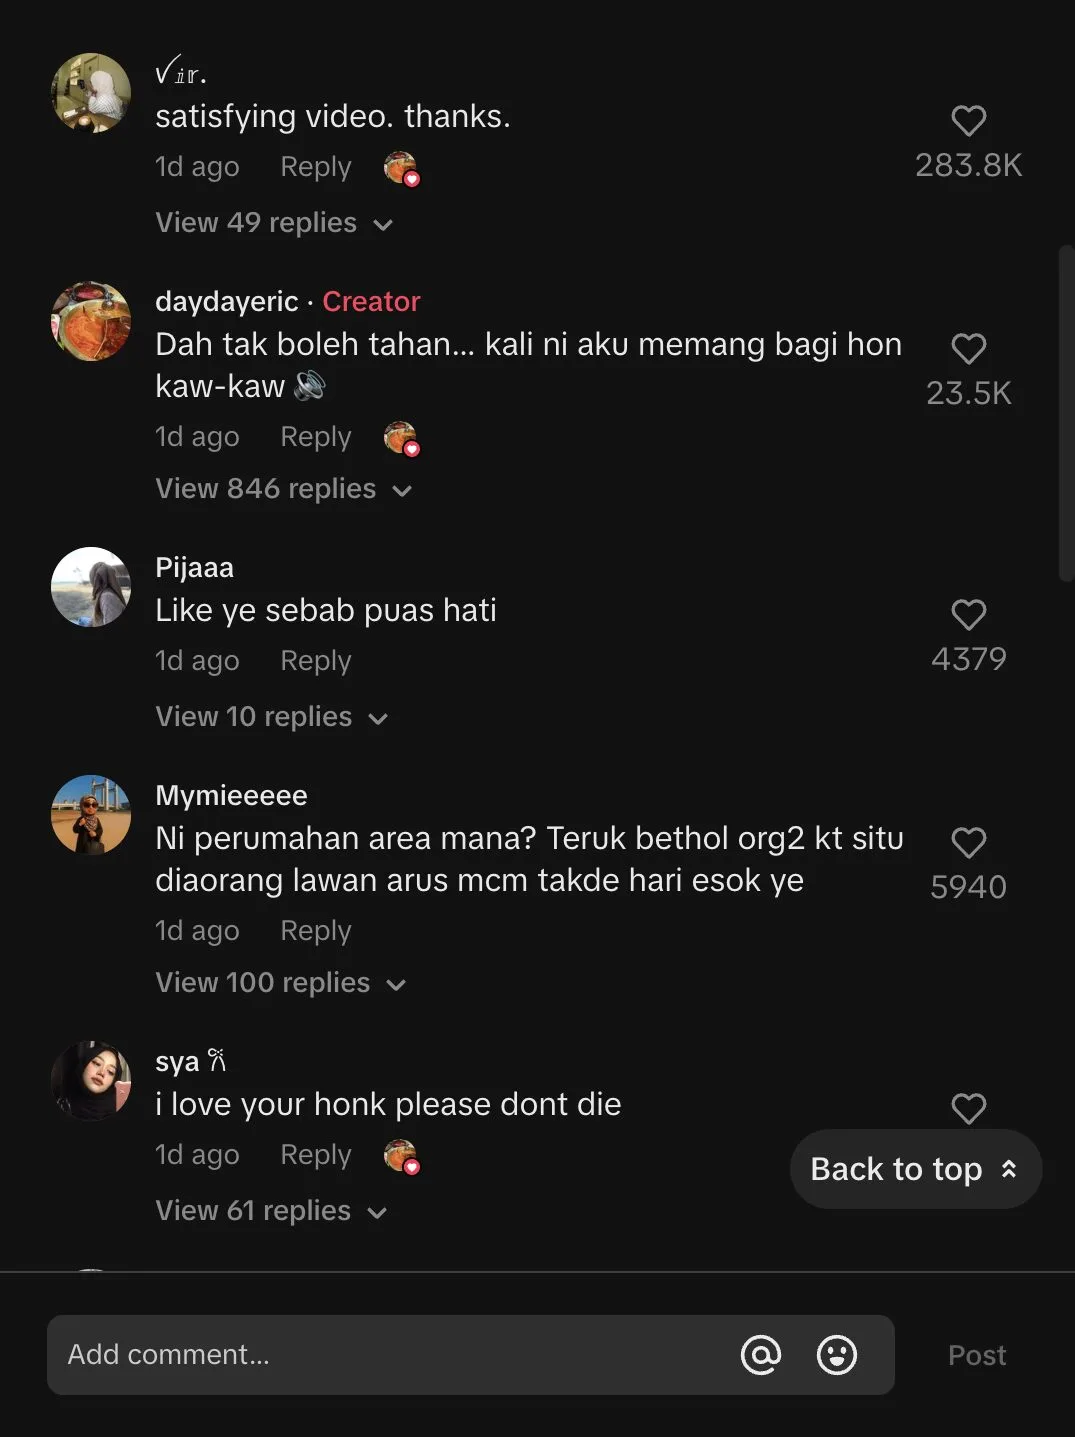This screenshot has height=1437, width=1075.
Task: Reply to Pijaaa's comment
Action: tap(314, 660)
